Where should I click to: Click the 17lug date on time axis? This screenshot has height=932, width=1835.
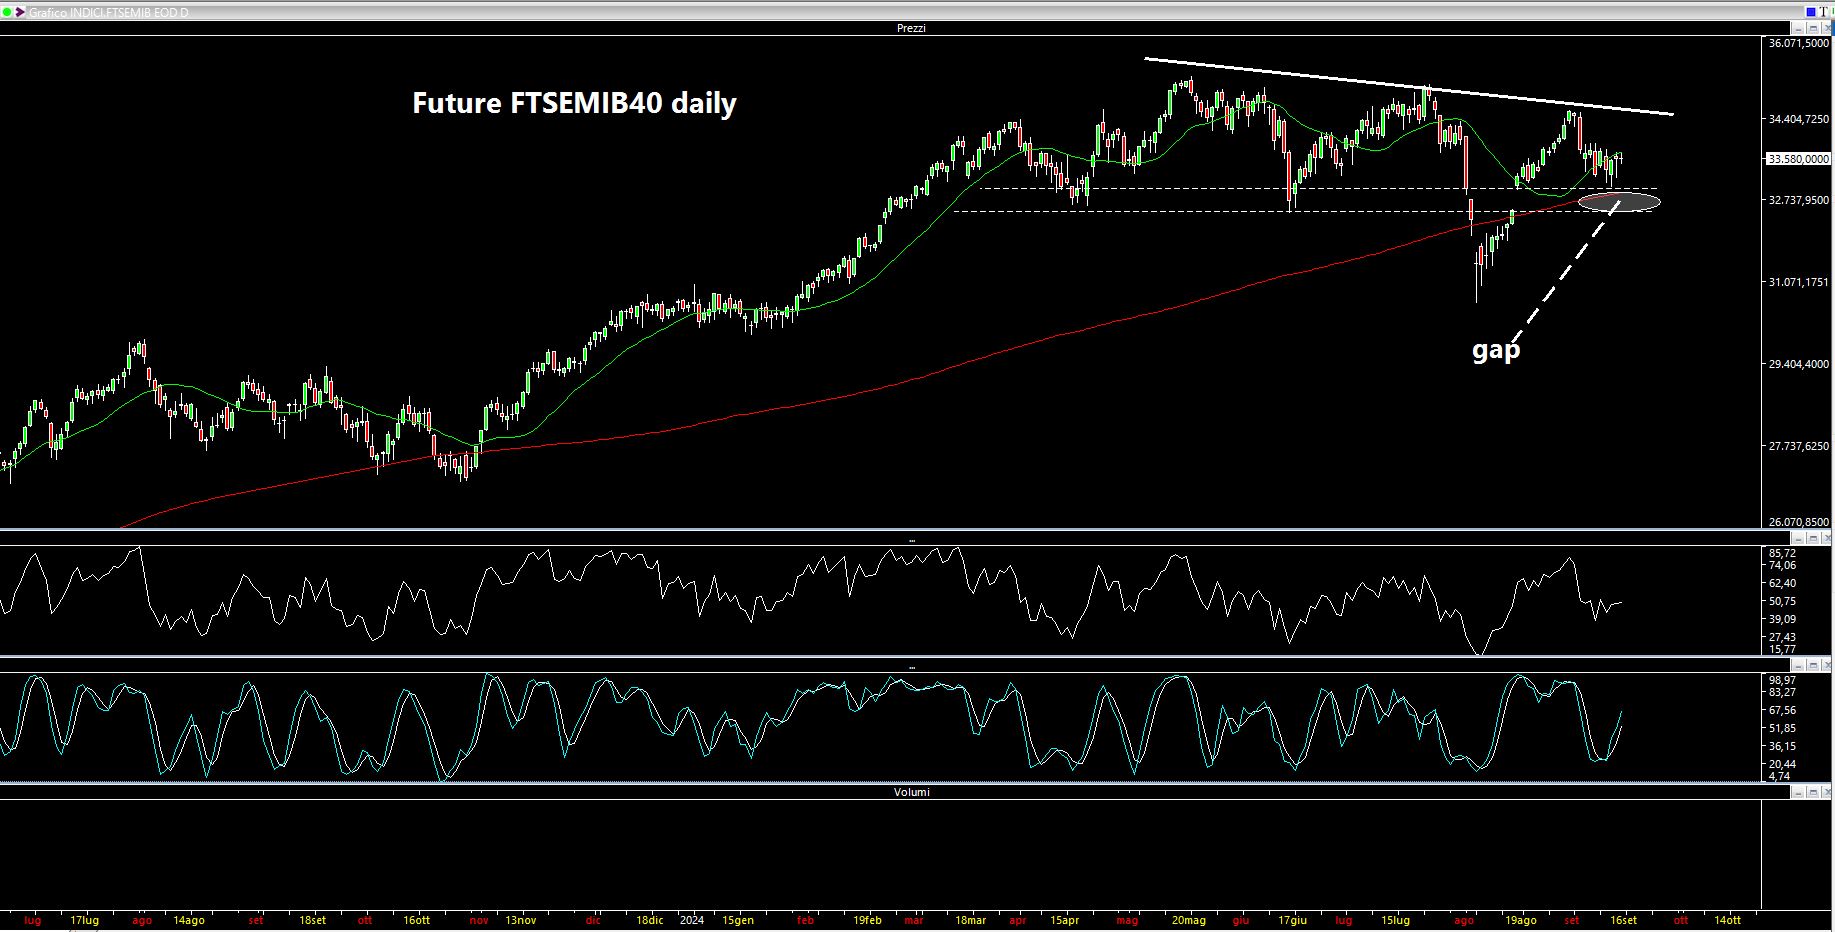point(85,920)
